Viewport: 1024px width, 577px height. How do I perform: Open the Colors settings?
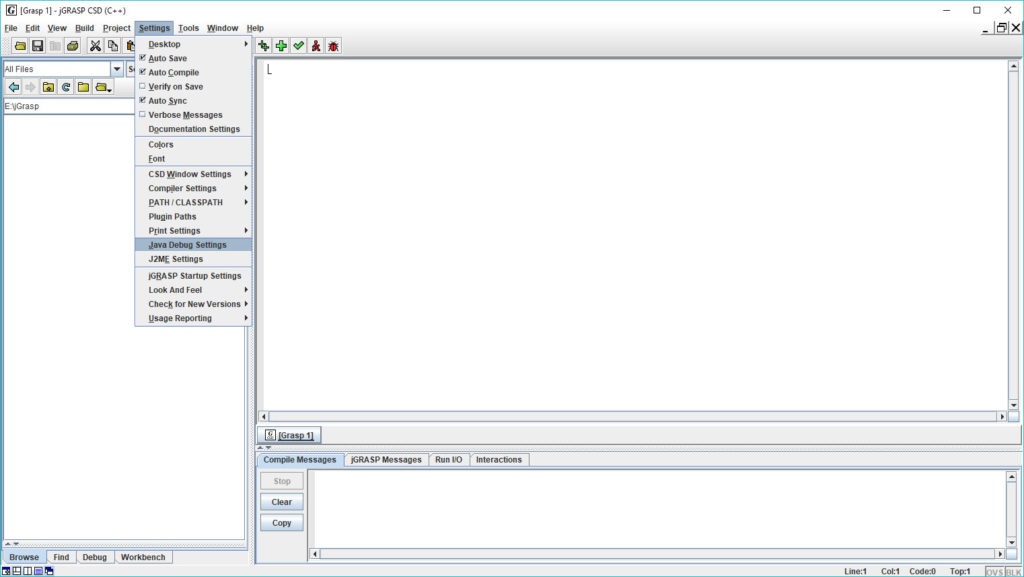tap(193, 145)
